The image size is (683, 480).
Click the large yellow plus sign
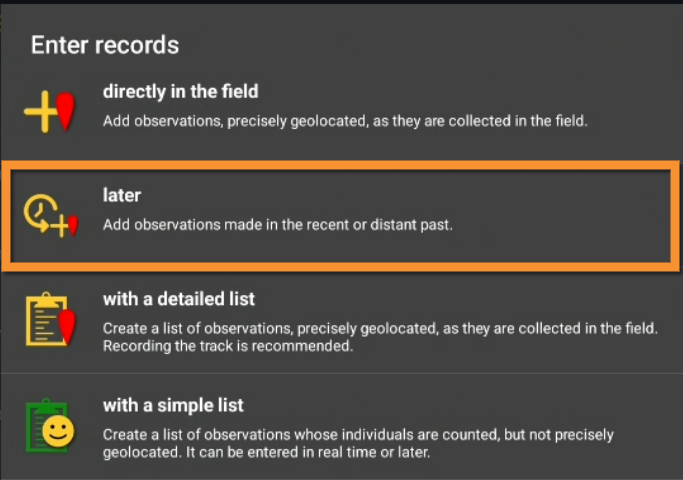[x=41, y=112]
